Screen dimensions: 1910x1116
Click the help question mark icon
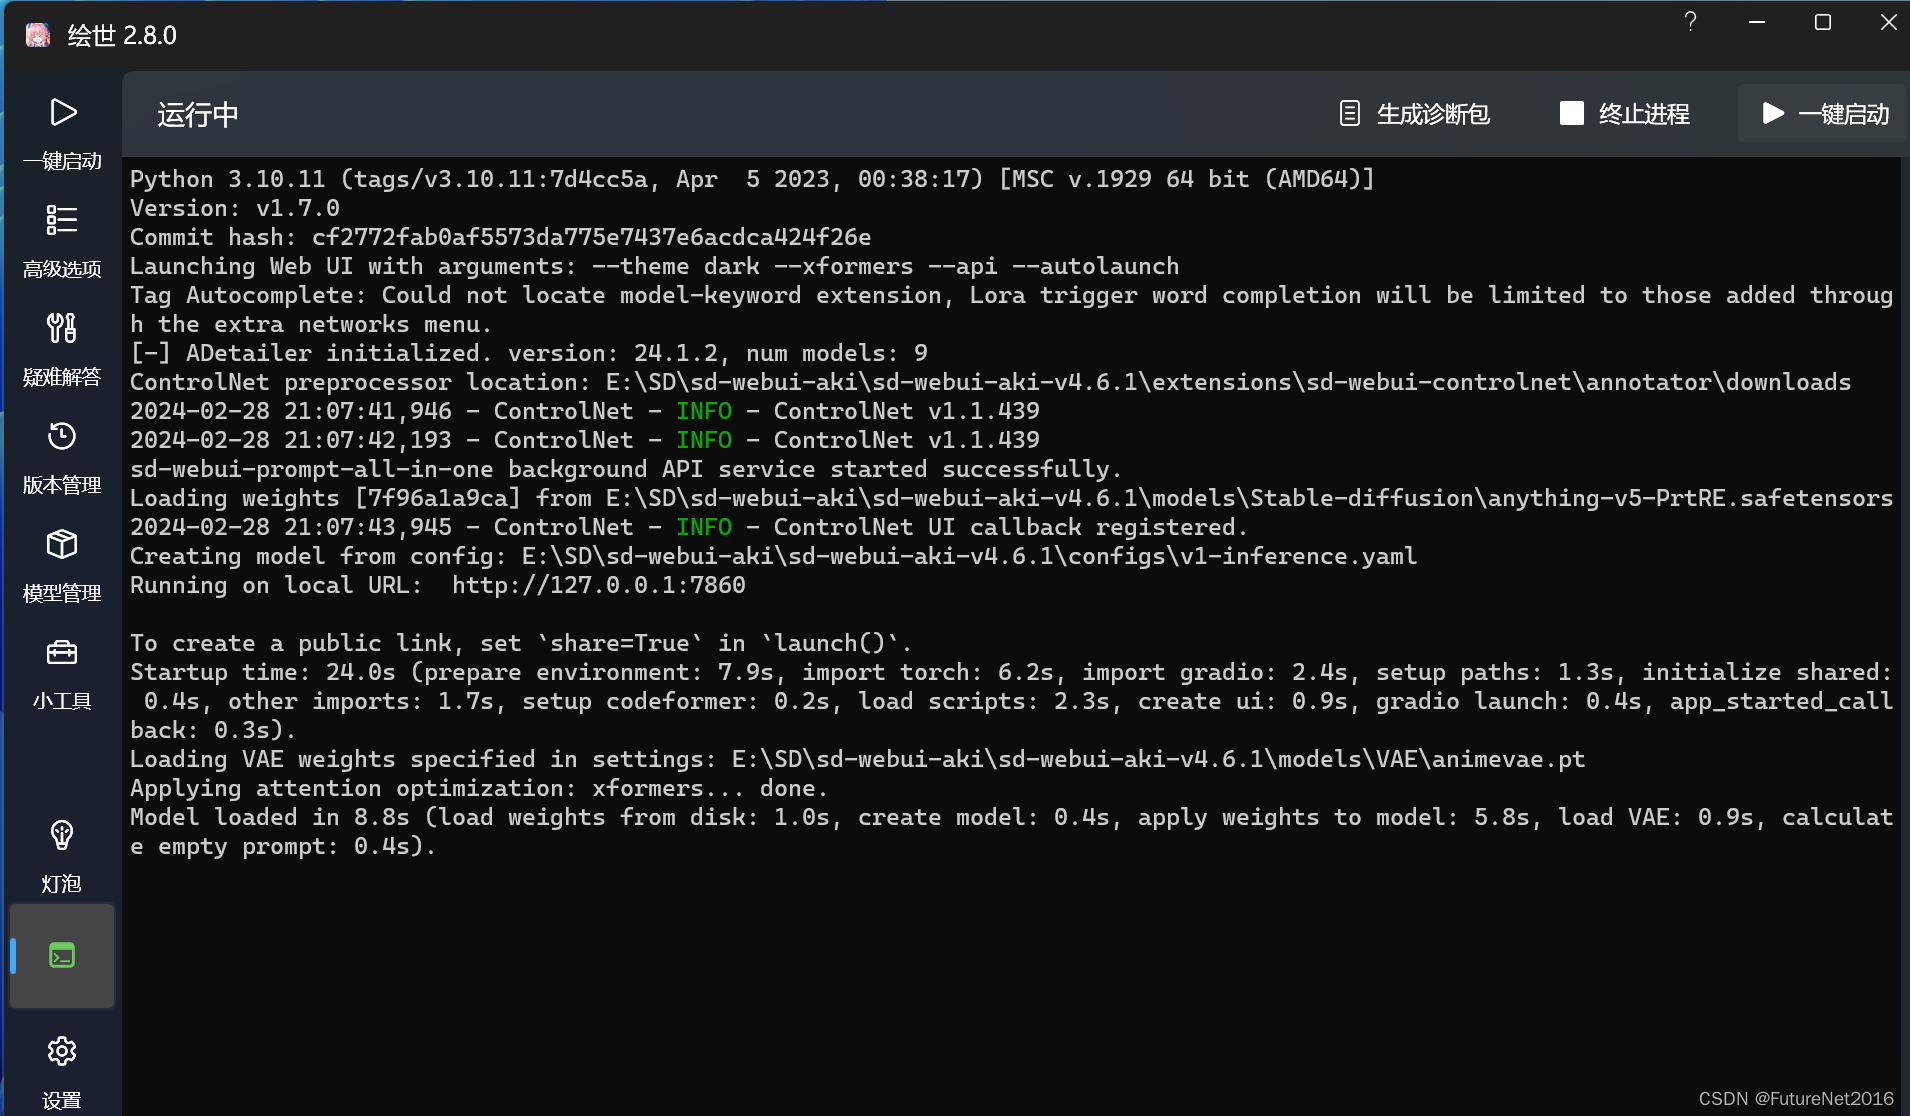(1690, 22)
